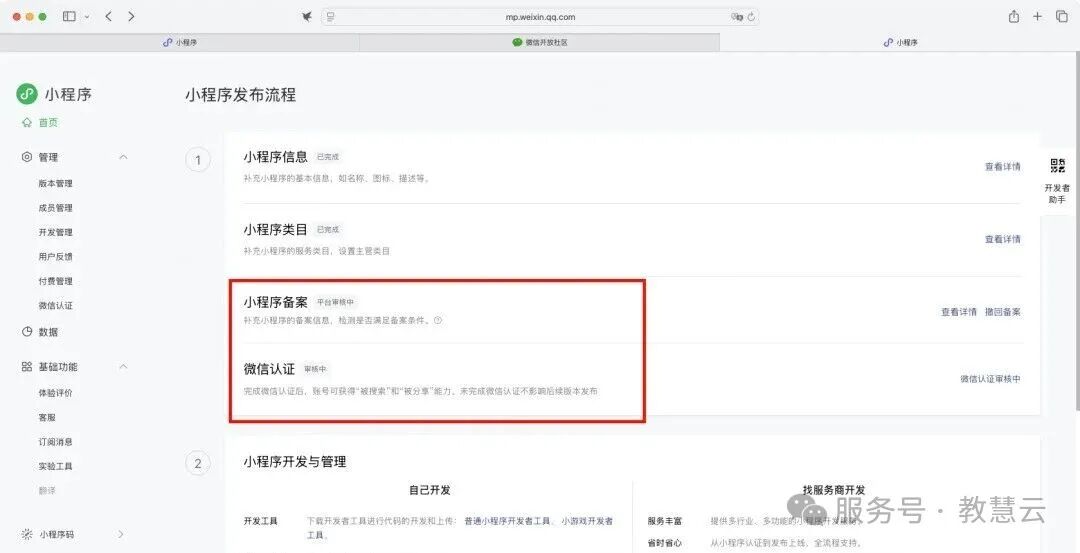Click the 小程序码 sun-shaped icon
The width and height of the screenshot is (1080, 553).
(27, 534)
